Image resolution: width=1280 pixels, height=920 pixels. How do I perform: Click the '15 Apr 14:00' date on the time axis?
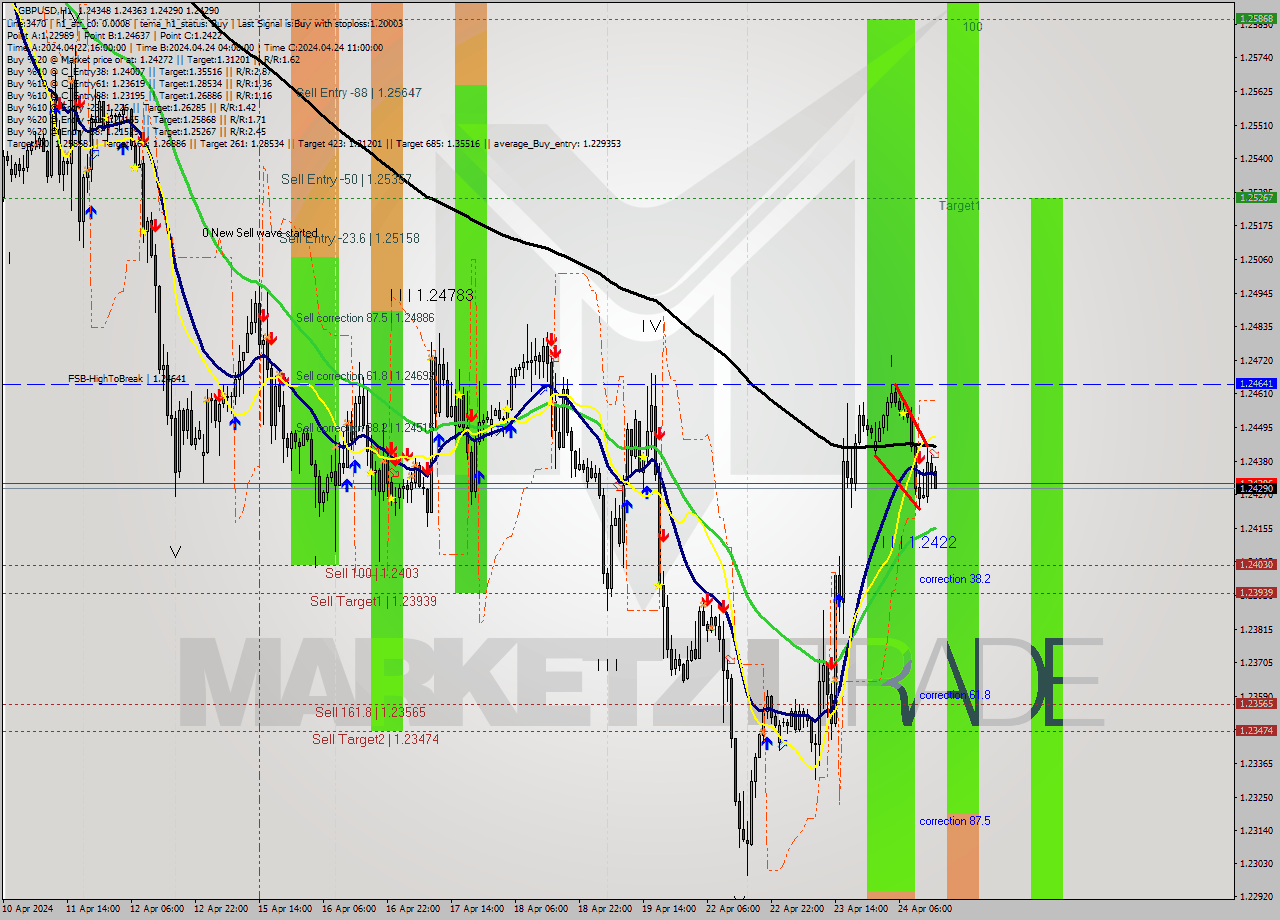[286, 909]
